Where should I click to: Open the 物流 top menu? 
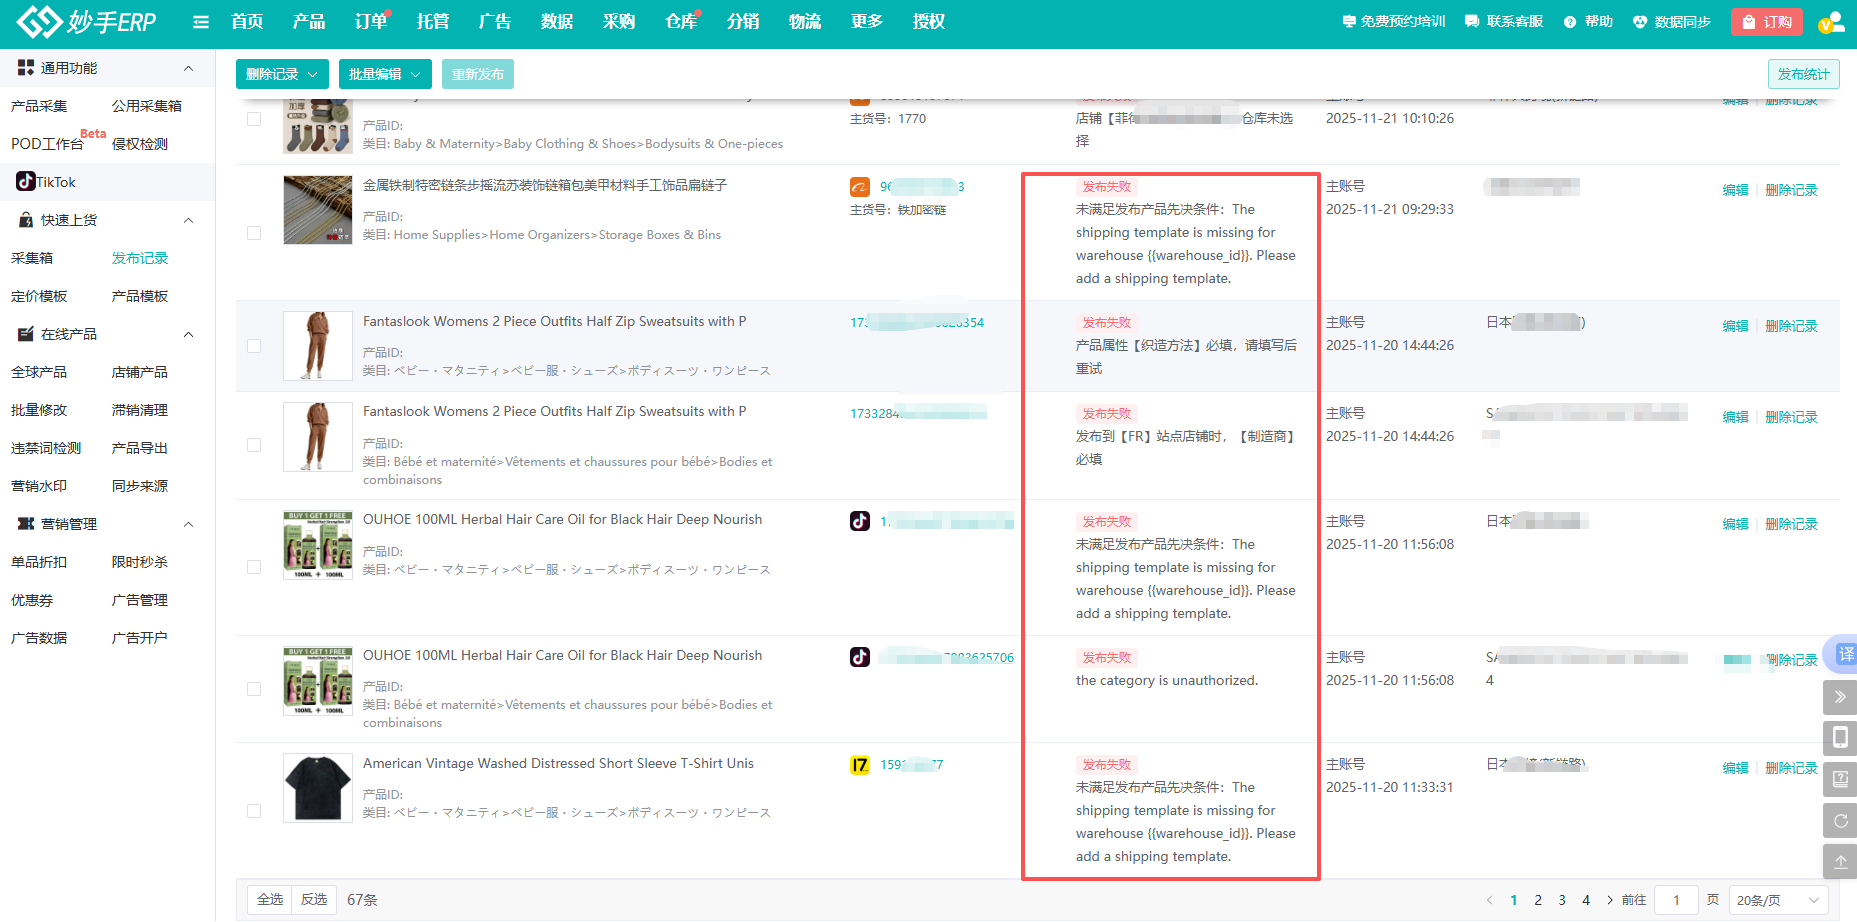pyautogui.click(x=804, y=22)
